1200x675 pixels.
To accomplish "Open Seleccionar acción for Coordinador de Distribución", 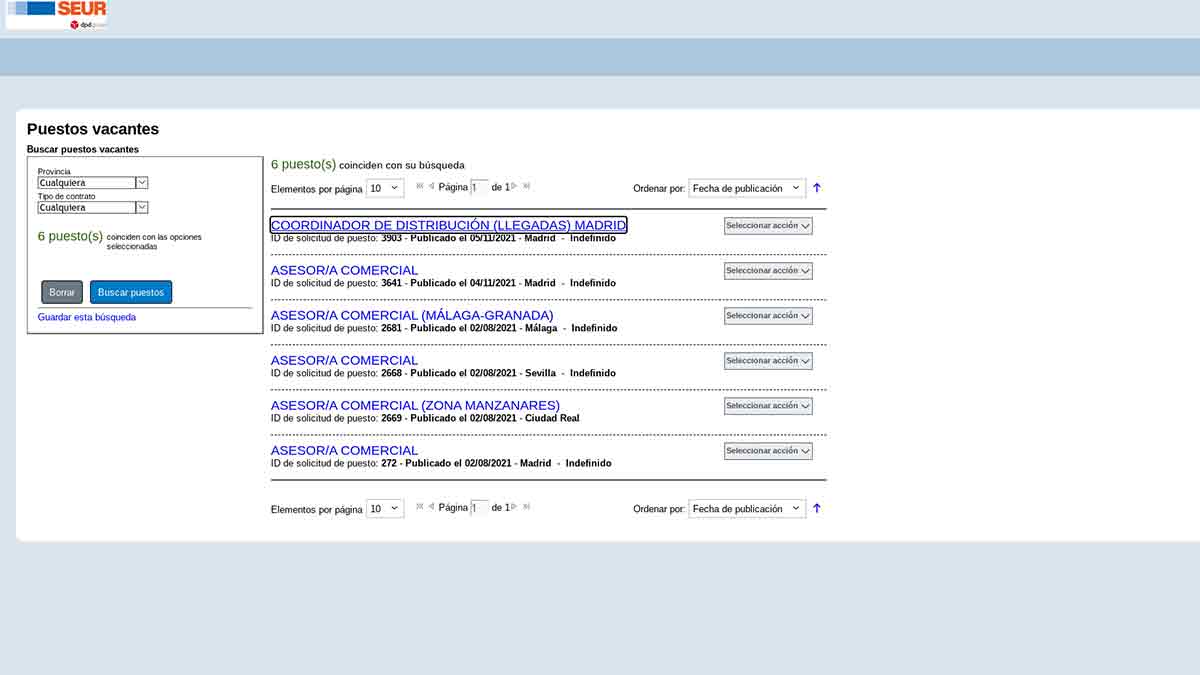I will pos(768,226).
